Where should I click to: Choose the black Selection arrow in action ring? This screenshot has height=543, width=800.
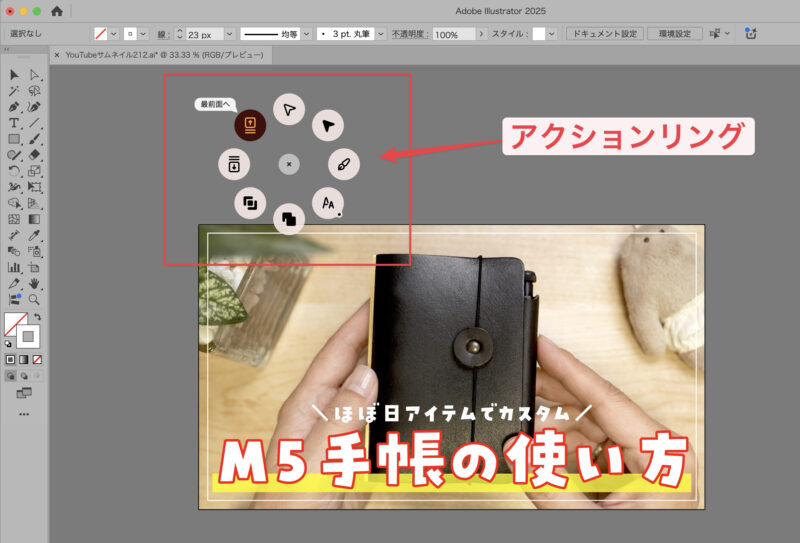(328, 125)
